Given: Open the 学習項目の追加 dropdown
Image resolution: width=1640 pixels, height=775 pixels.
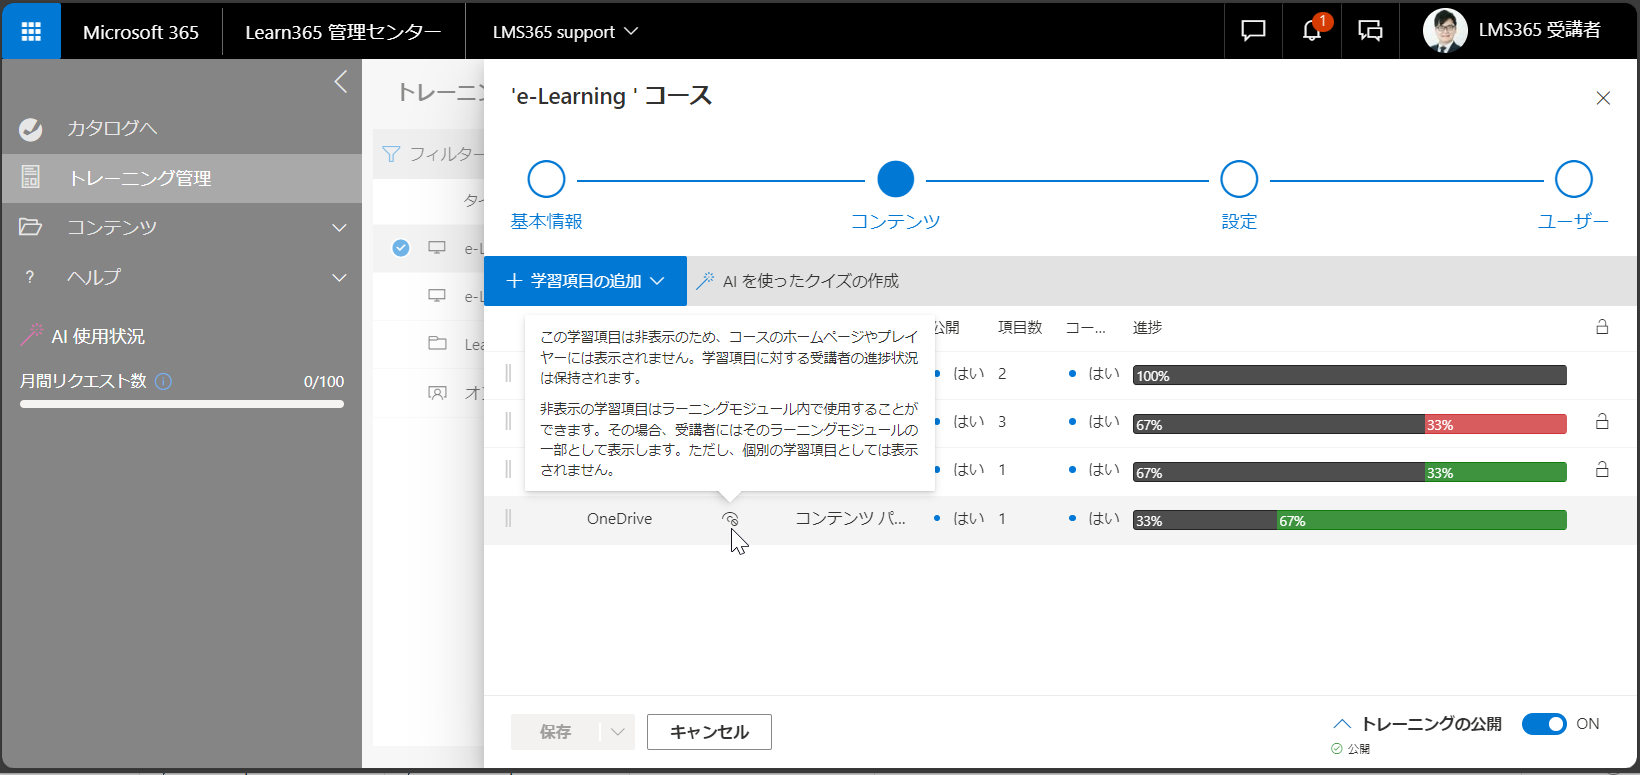Looking at the screenshot, I should pos(585,281).
